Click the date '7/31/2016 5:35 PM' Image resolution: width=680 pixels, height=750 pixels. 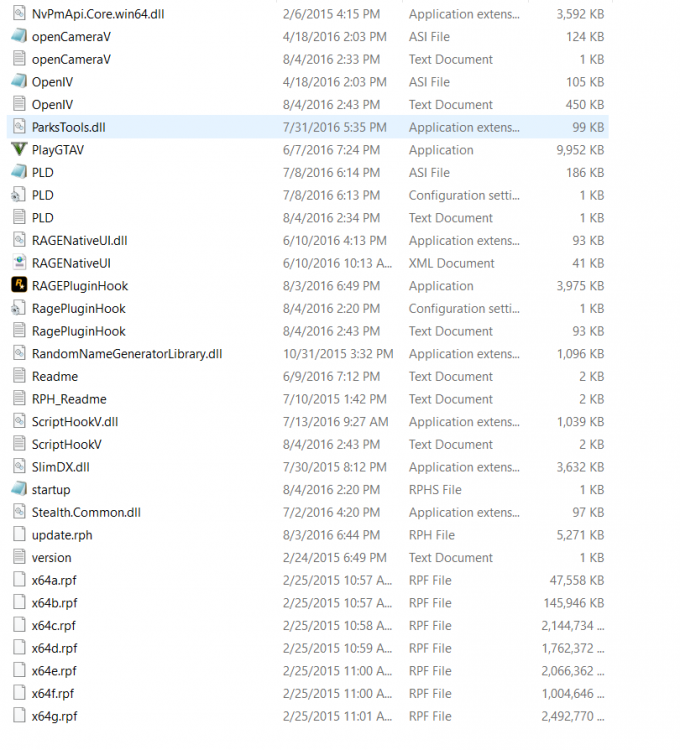click(x=334, y=128)
